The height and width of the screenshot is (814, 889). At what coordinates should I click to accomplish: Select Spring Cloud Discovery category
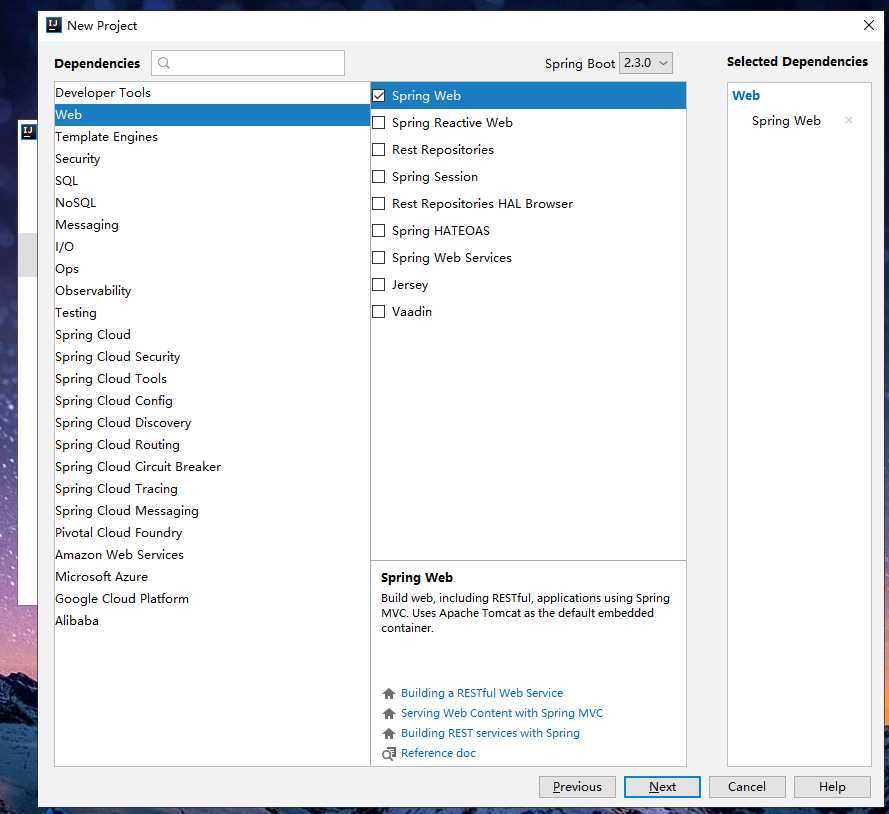pyautogui.click(x=212, y=423)
